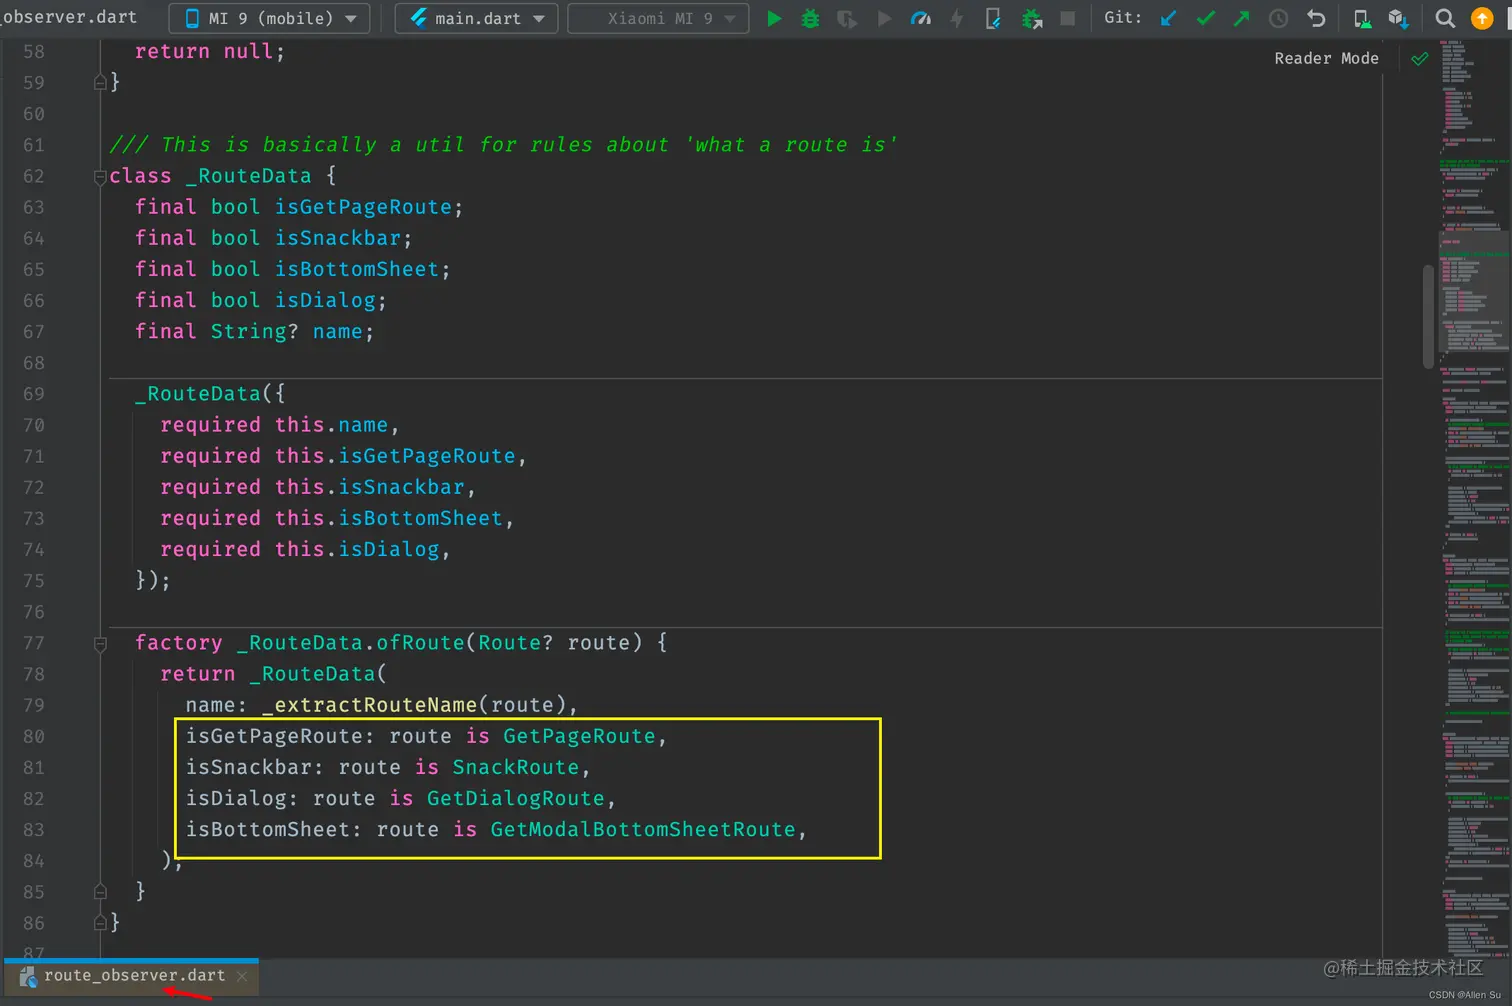Click the Flutter attach device icon
The height and width of the screenshot is (1006, 1512).
click(x=993, y=18)
